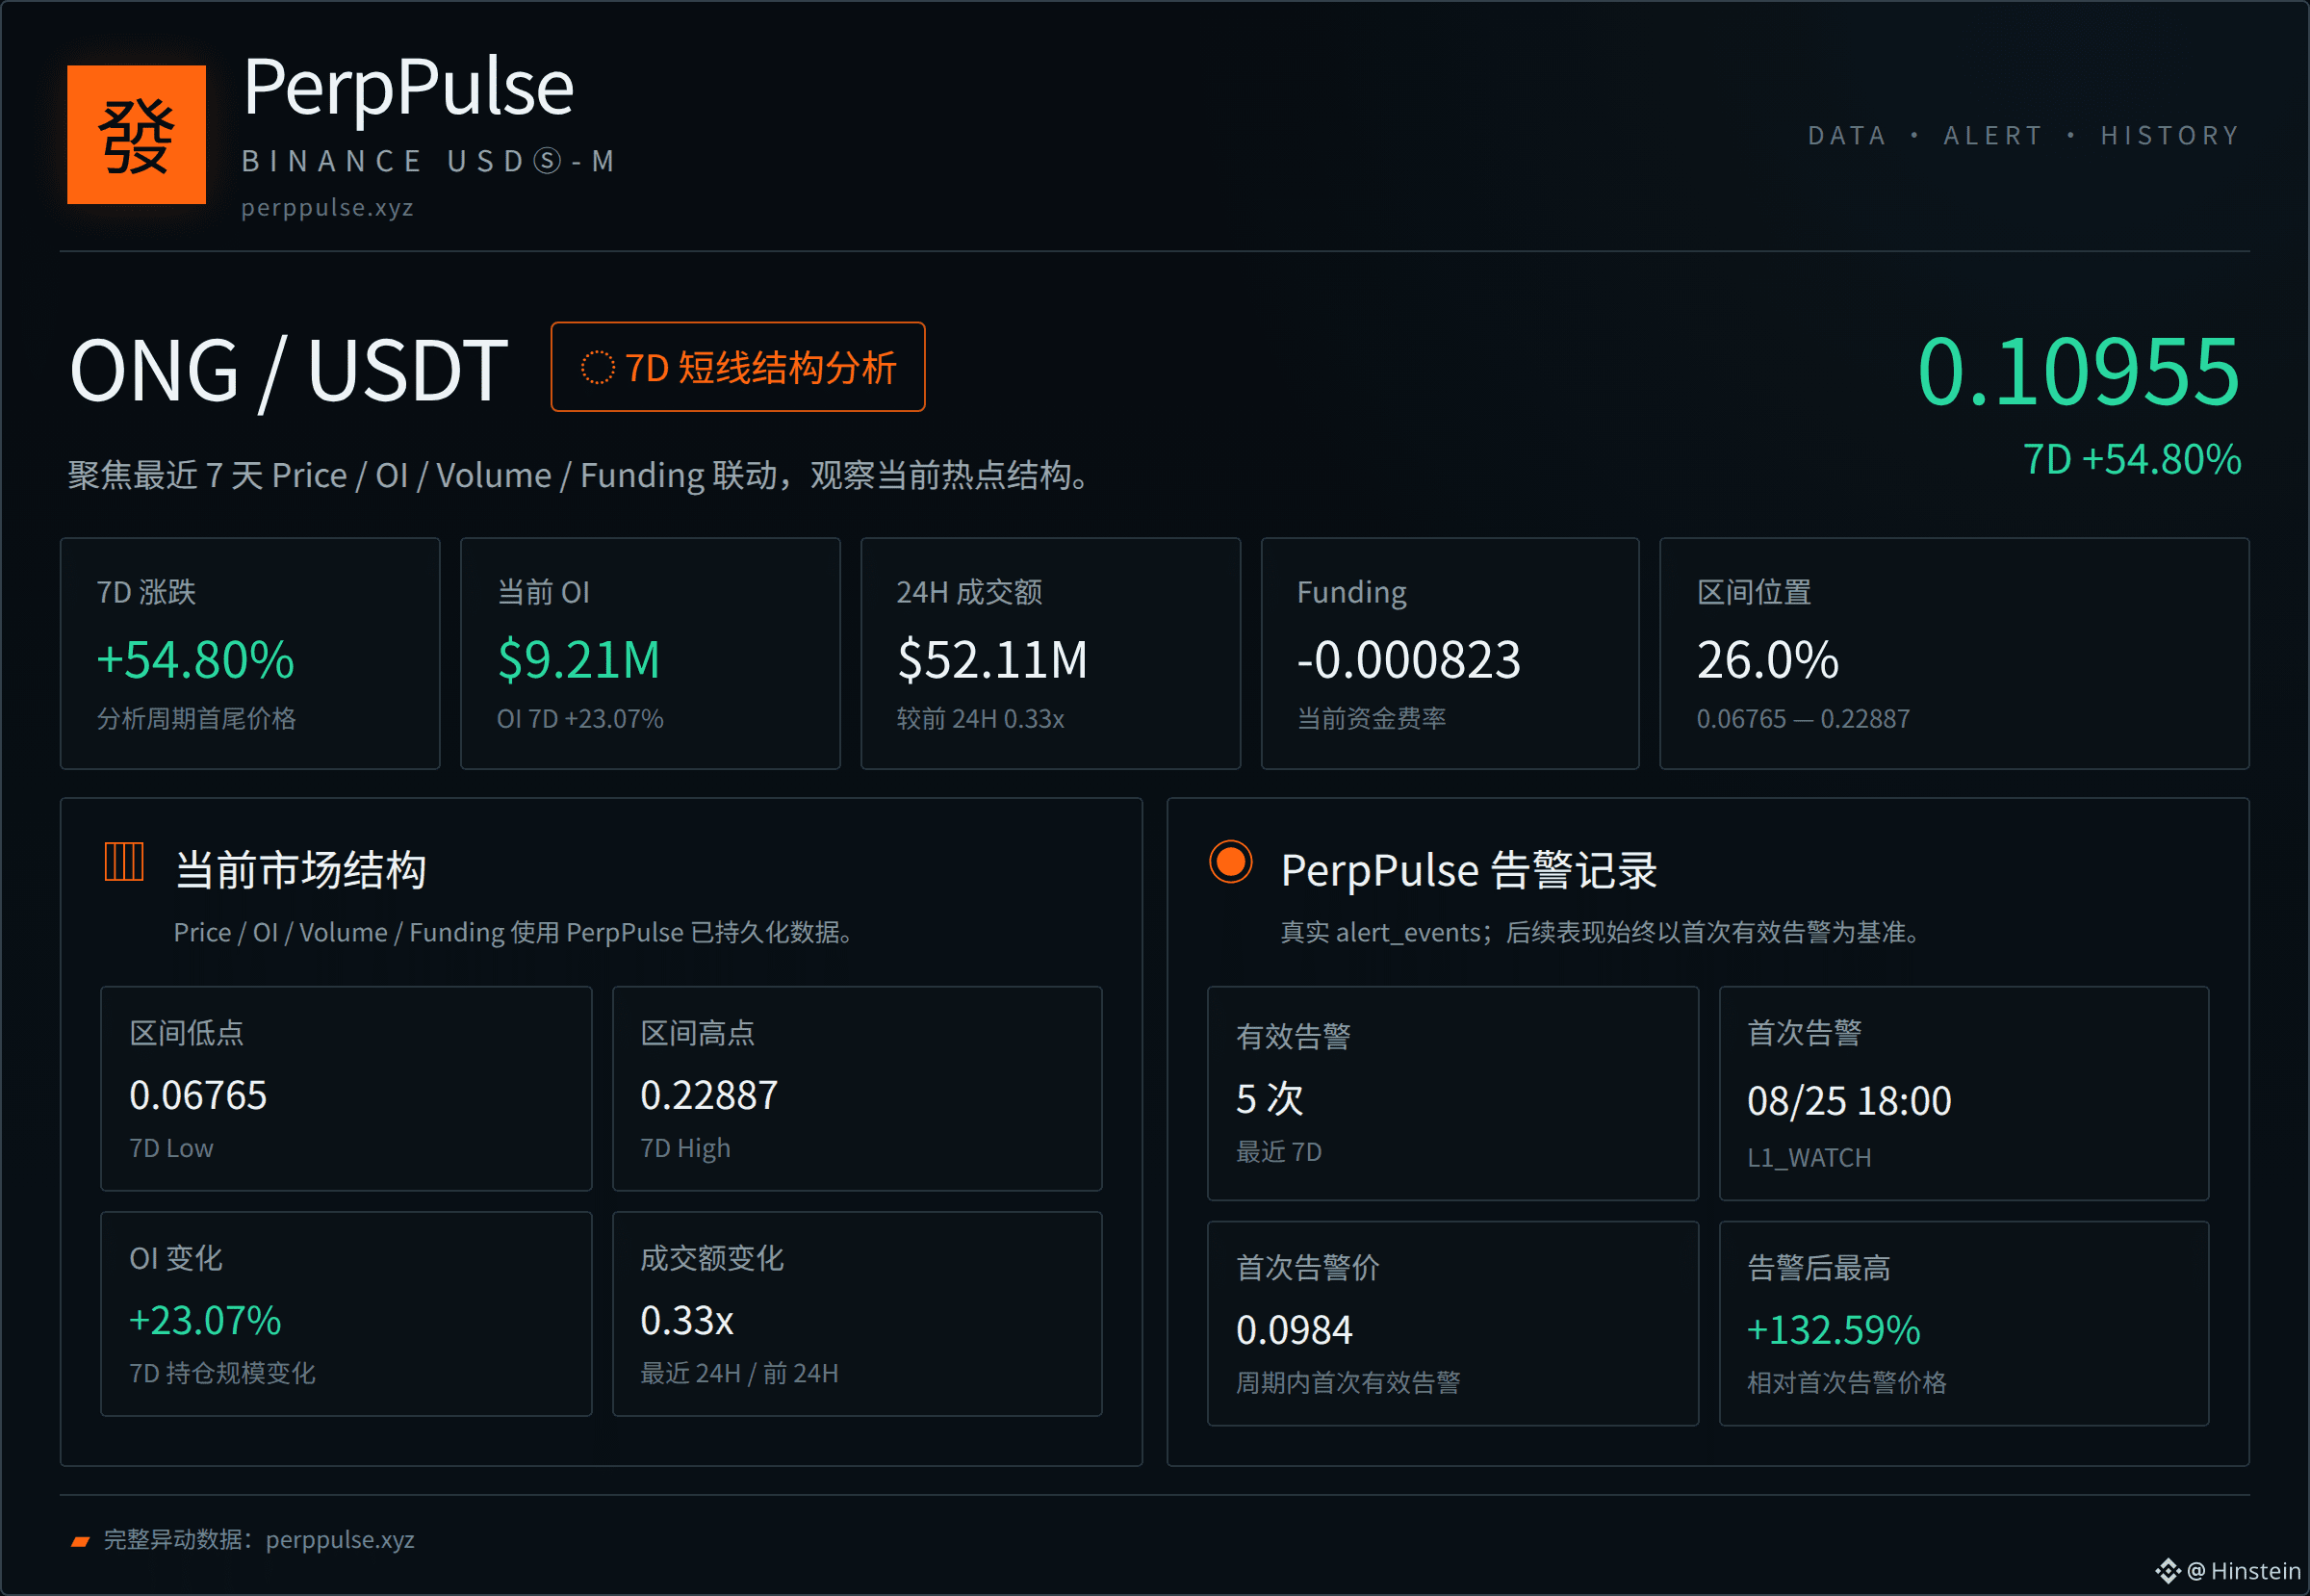
Task: Click the ONG / USDT pair heading
Action: [x=289, y=371]
